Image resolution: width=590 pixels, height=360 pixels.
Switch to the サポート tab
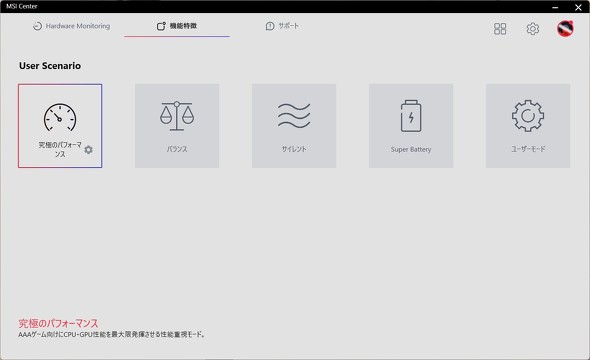point(282,26)
